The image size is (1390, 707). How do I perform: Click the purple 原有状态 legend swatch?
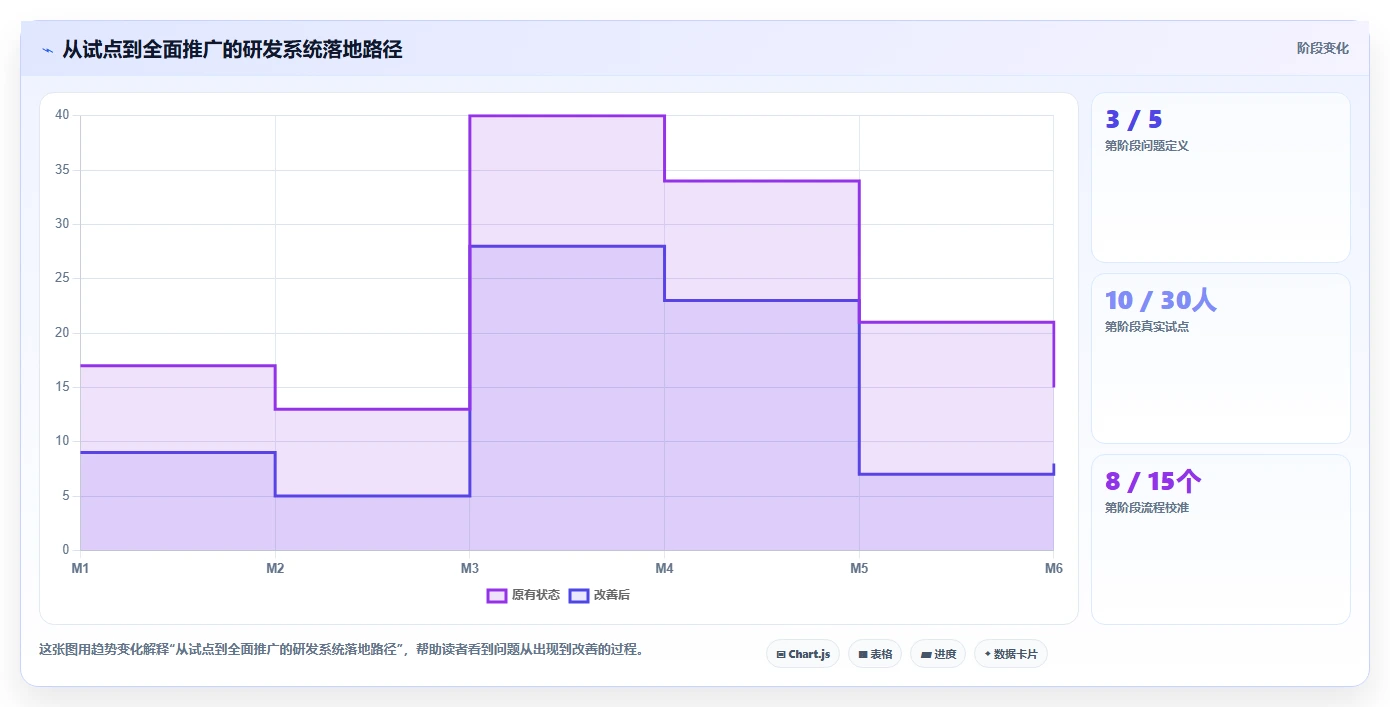coord(496,595)
